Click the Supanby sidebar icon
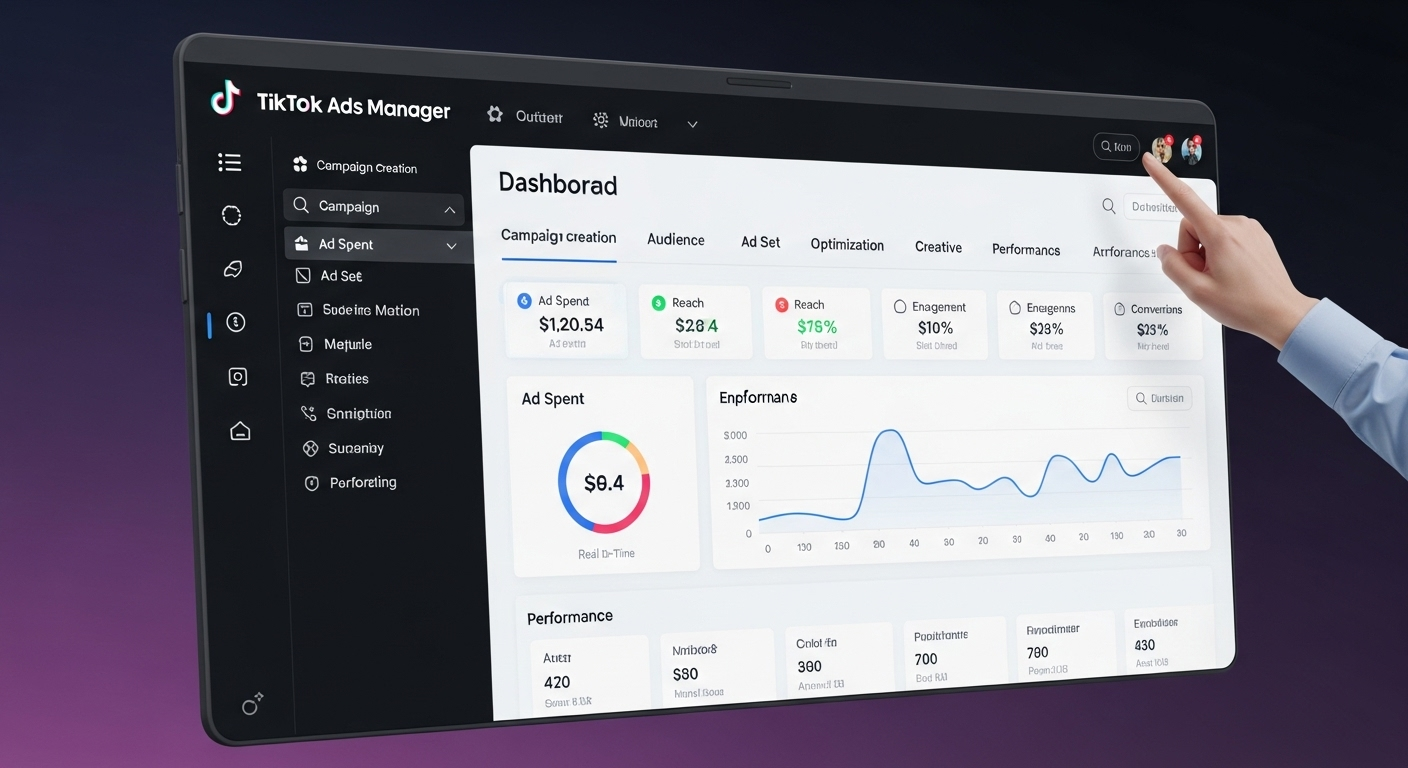 click(310, 448)
